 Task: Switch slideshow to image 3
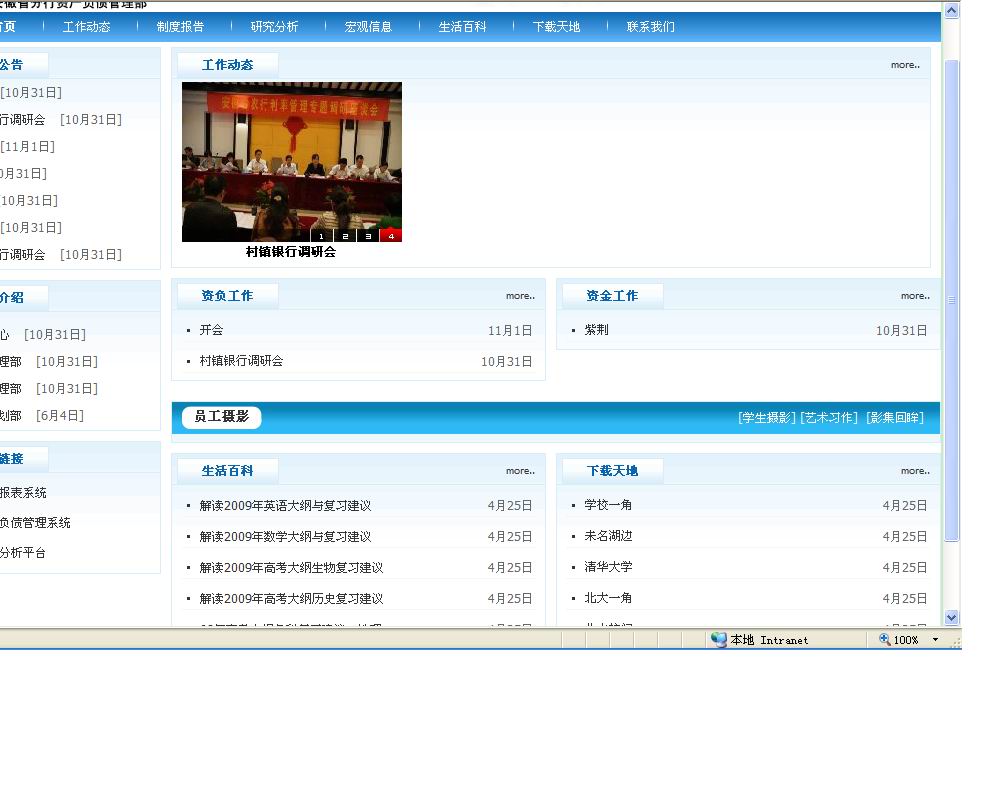pos(368,236)
